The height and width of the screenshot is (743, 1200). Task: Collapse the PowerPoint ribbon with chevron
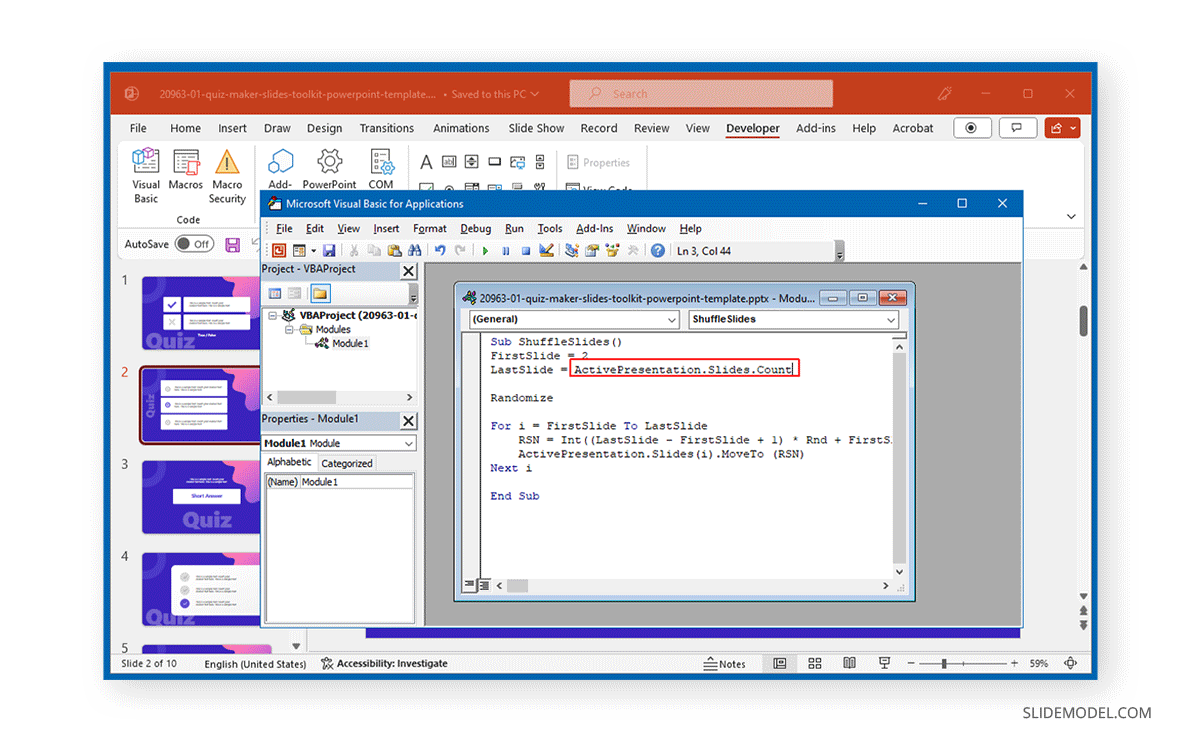pos(1071,217)
